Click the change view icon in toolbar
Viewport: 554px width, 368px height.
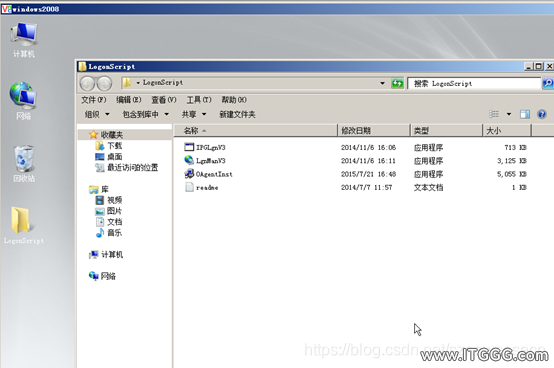(x=494, y=114)
